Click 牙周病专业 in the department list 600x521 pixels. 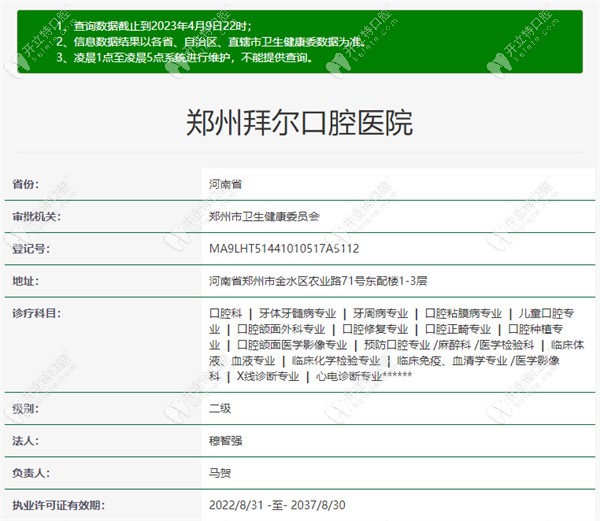coord(380,313)
